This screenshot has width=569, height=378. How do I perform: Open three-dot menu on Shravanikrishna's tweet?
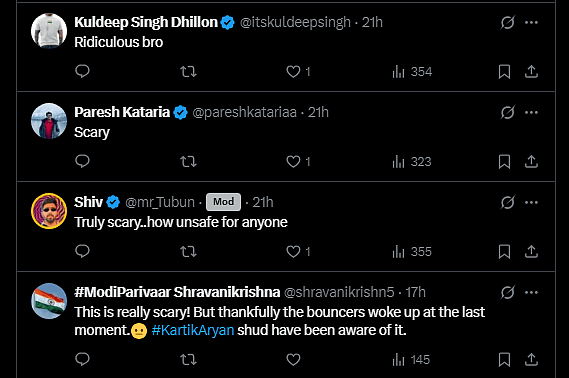point(531,292)
